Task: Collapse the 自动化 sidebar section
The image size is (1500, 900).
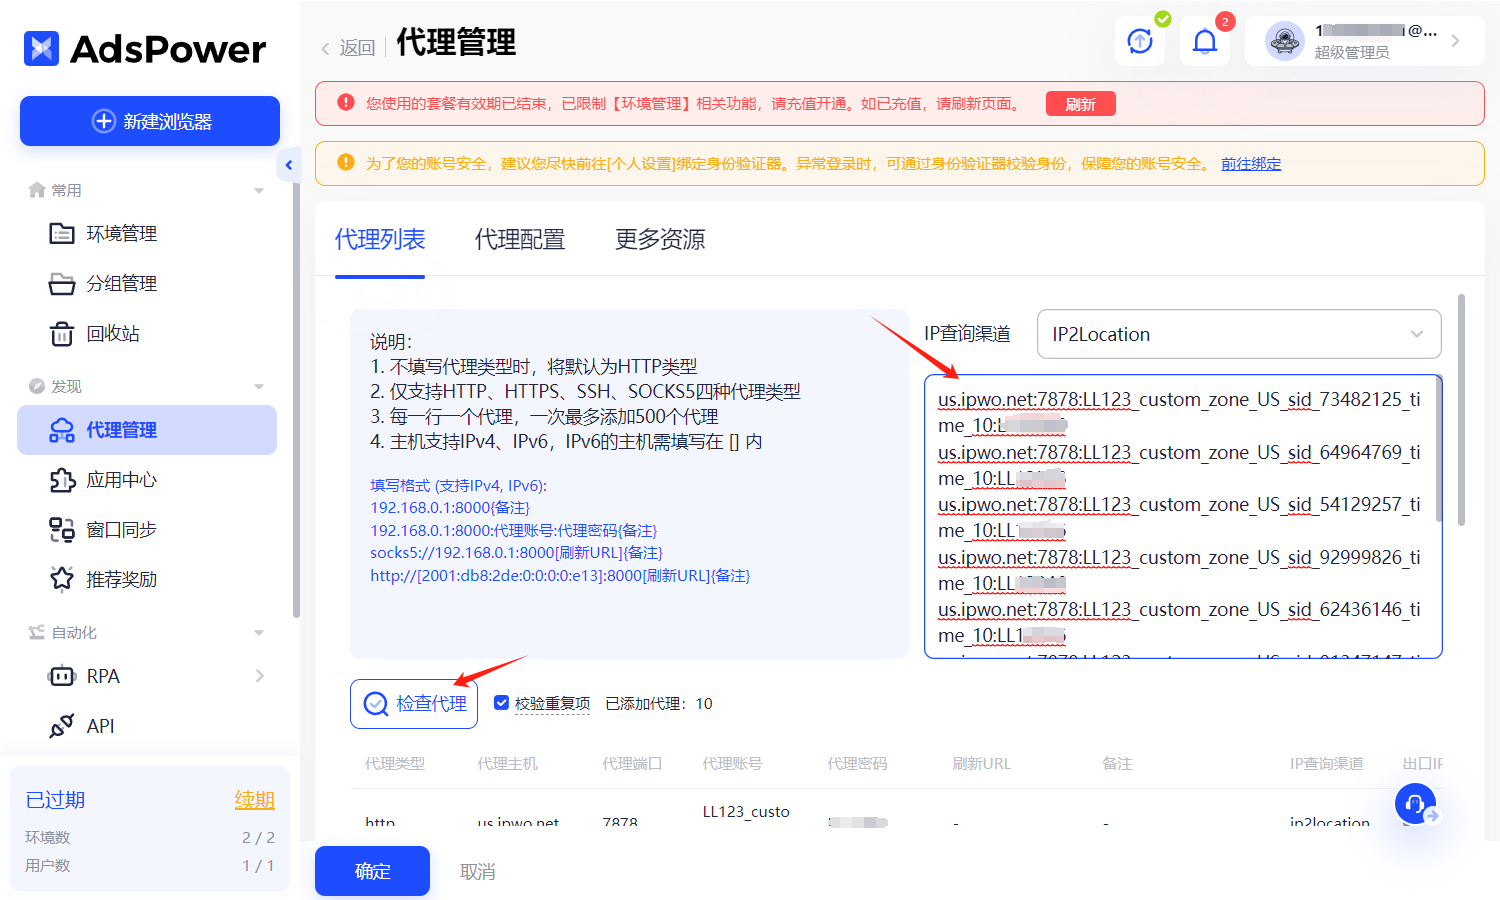Action: [259, 632]
